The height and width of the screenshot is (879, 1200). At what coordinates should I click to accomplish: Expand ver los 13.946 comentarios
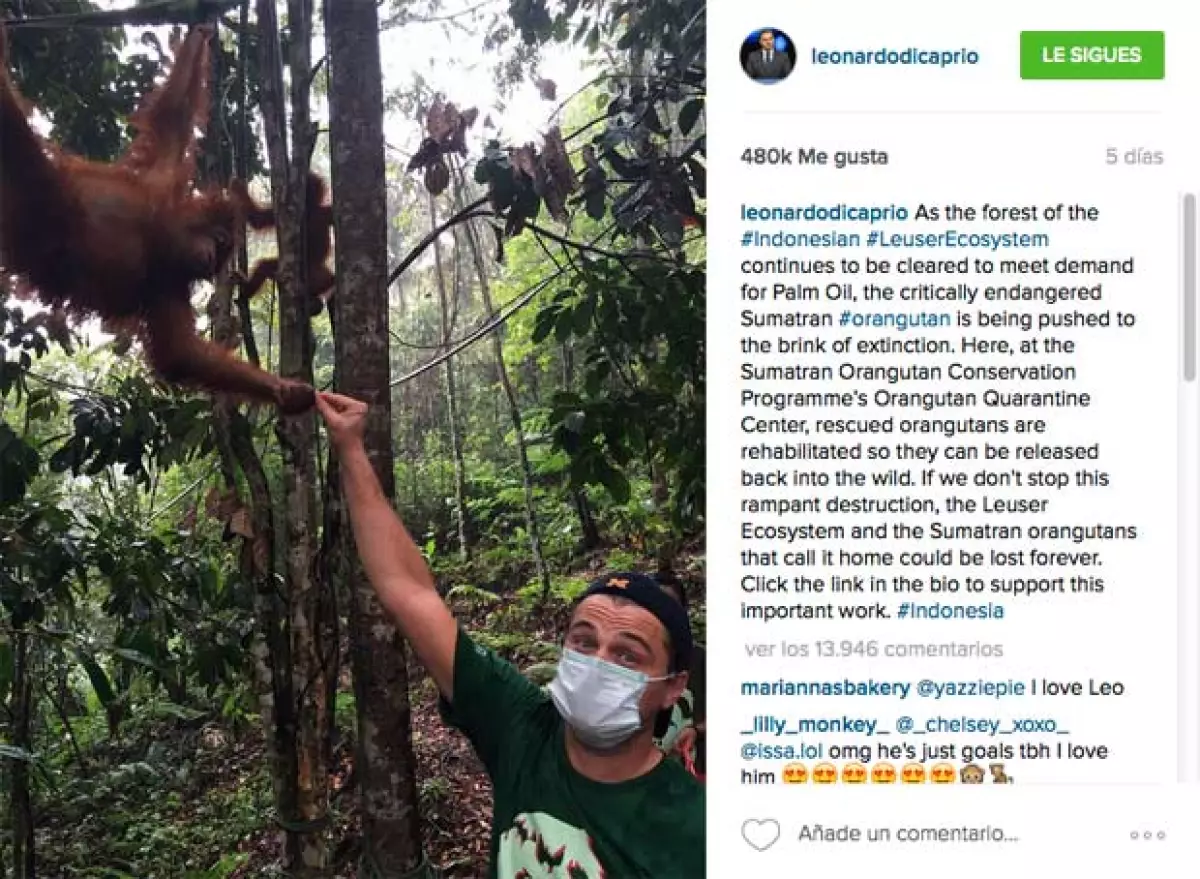coord(873,649)
